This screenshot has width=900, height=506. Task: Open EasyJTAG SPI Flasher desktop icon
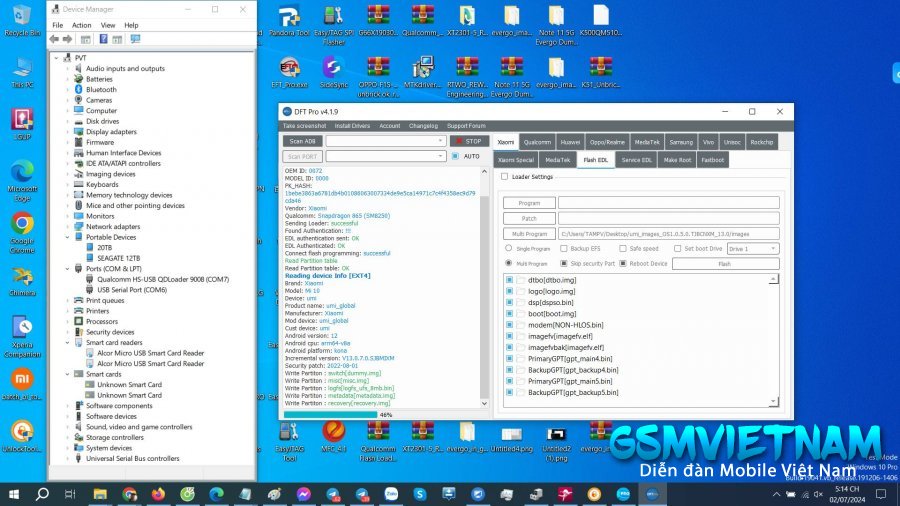[333, 25]
